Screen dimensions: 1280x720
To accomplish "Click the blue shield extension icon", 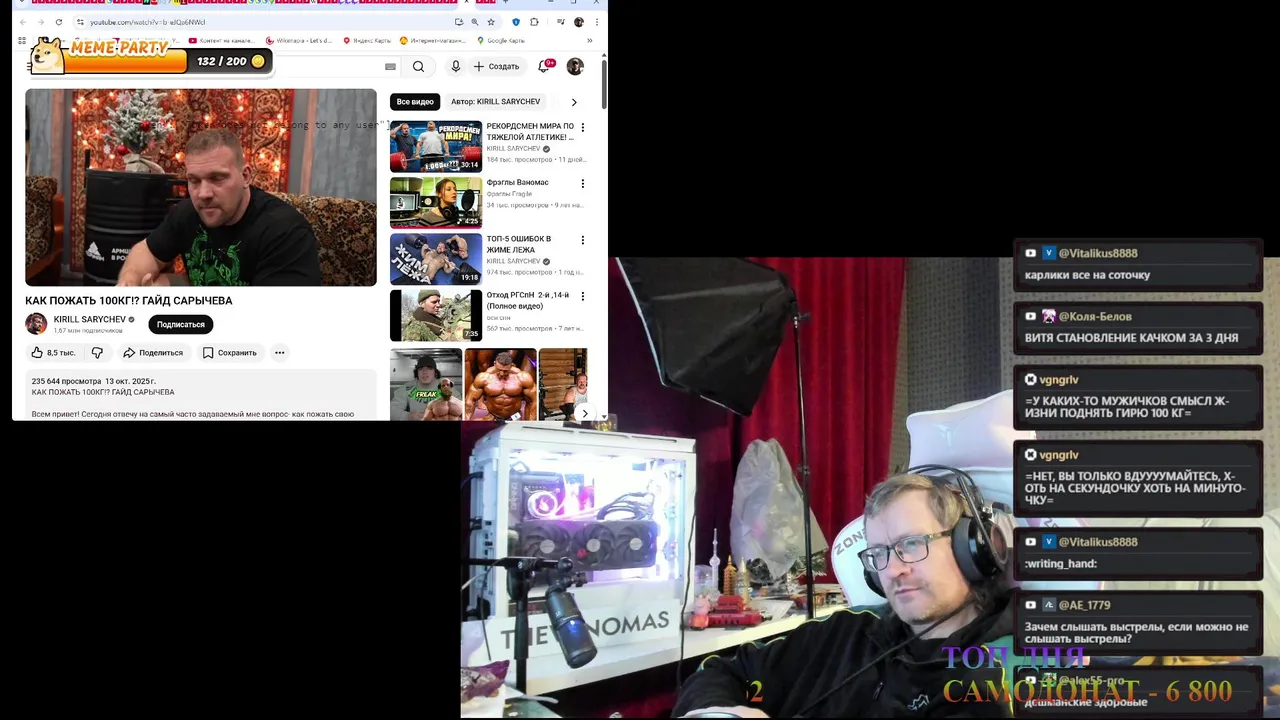I will [516, 22].
